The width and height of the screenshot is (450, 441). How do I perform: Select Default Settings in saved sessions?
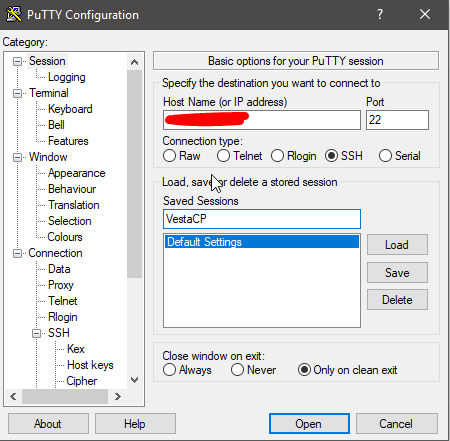(262, 242)
